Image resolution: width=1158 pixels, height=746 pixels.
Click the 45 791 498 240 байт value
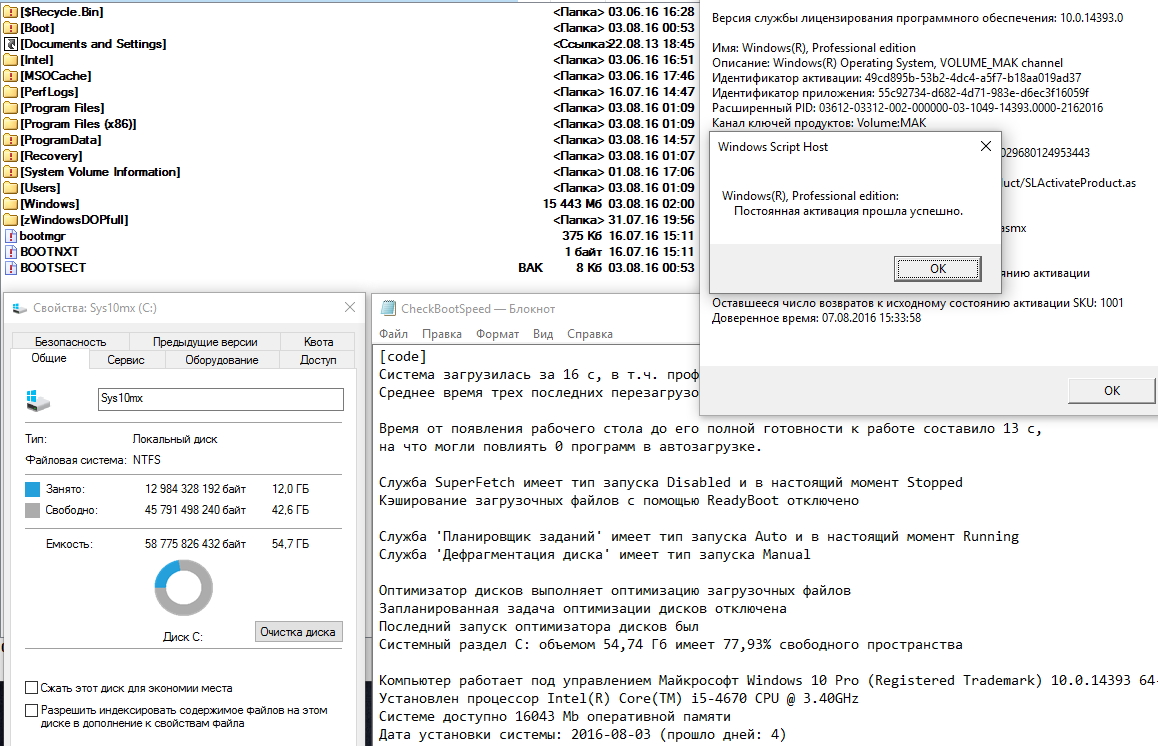click(x=195, y=510)
